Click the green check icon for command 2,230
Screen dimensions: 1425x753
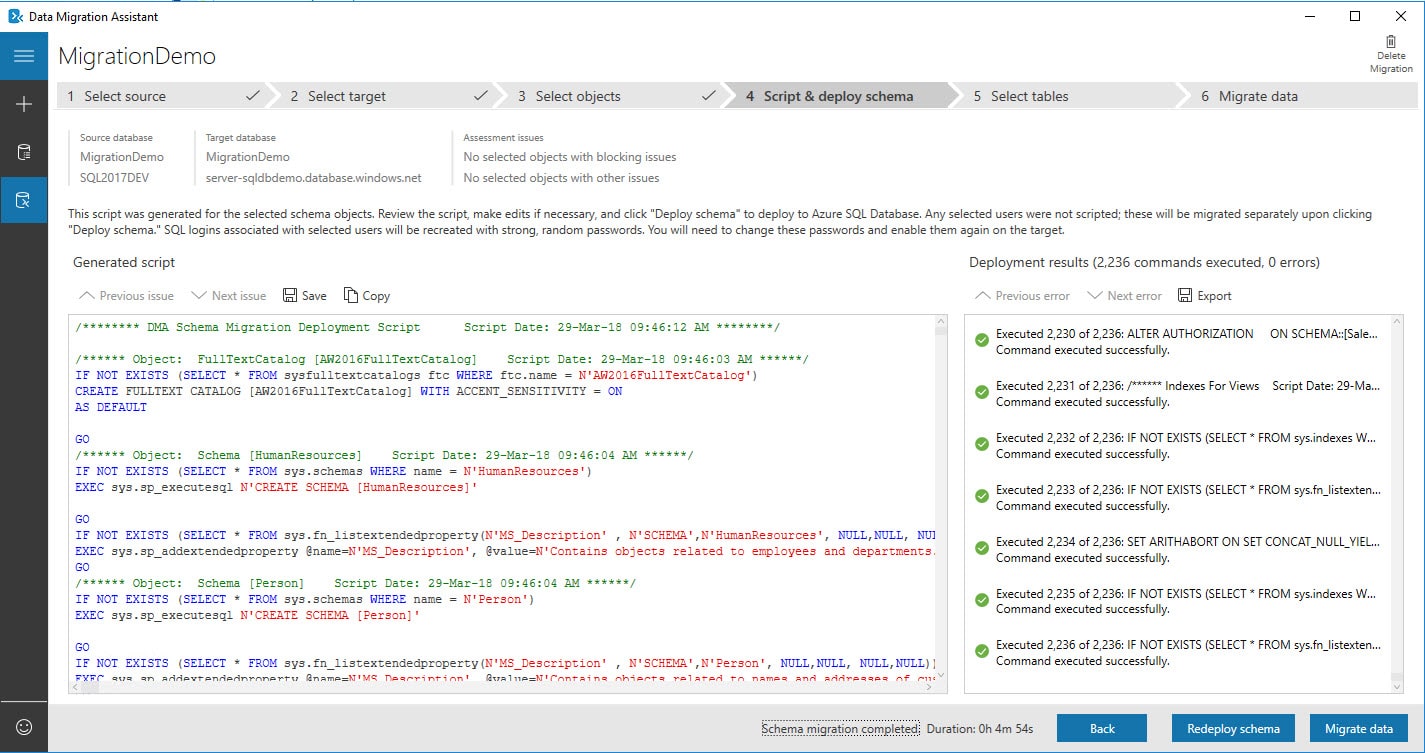[x=982, y=341]
